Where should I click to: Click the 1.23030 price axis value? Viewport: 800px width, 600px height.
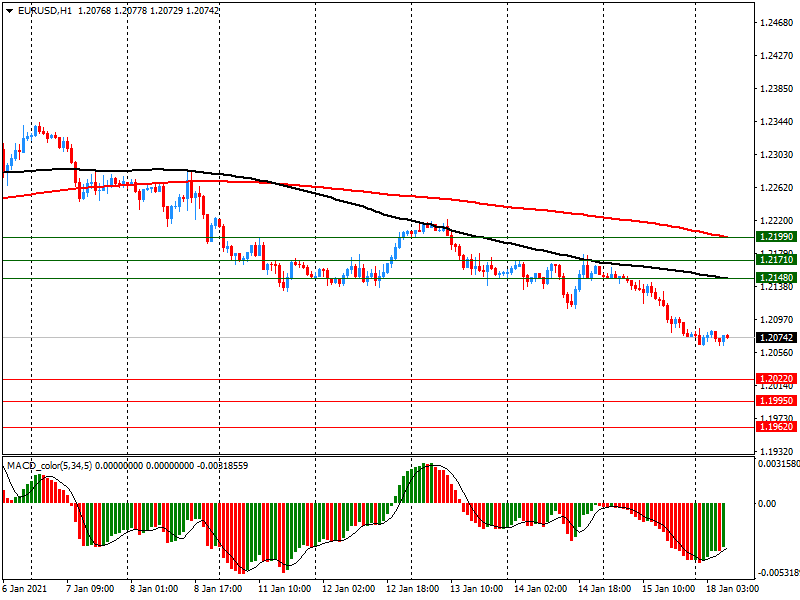(x=776, y=155)
